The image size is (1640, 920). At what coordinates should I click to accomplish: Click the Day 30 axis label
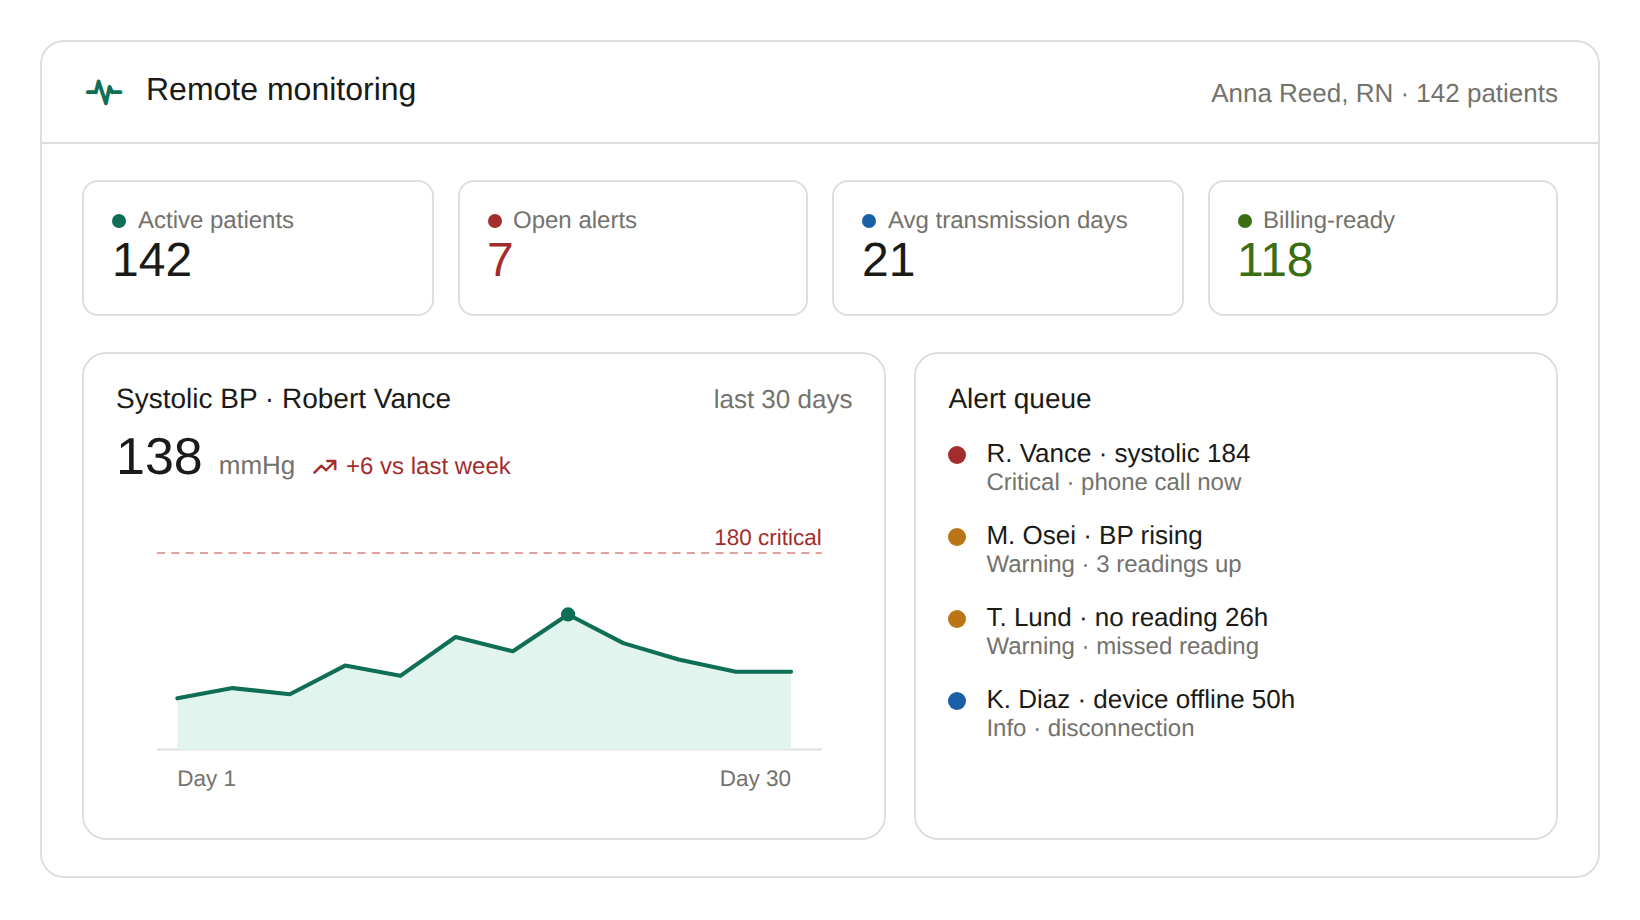(x=755, y=779)
